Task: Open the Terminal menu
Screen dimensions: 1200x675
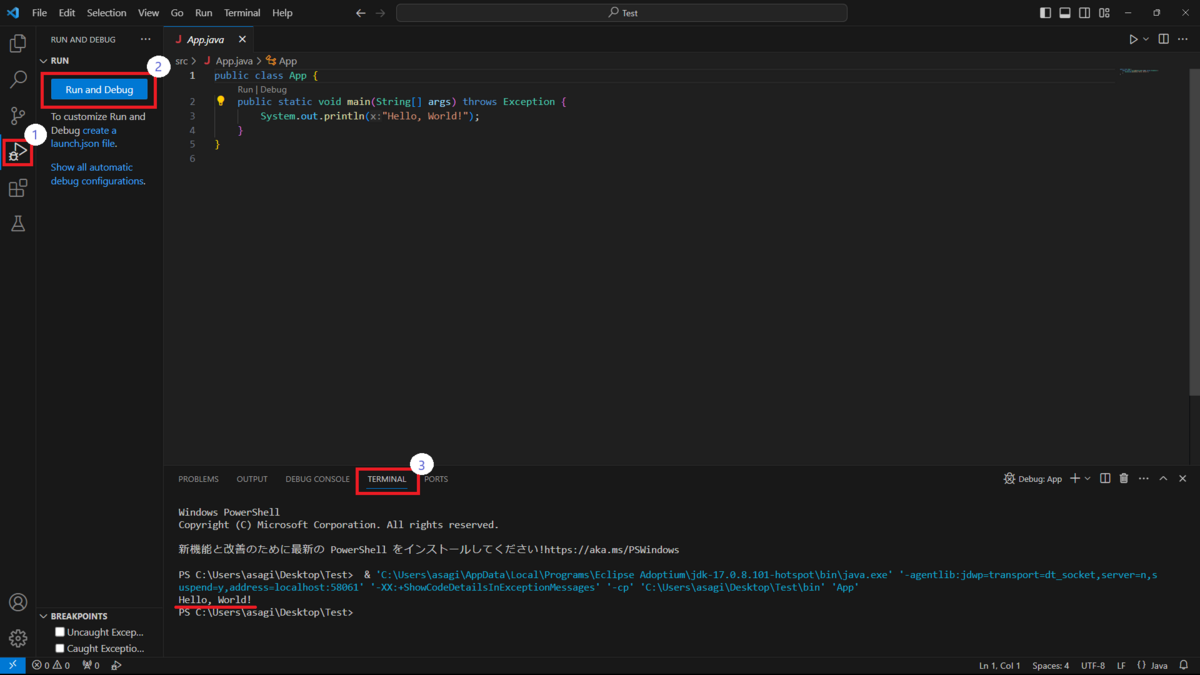Action: 241,12
